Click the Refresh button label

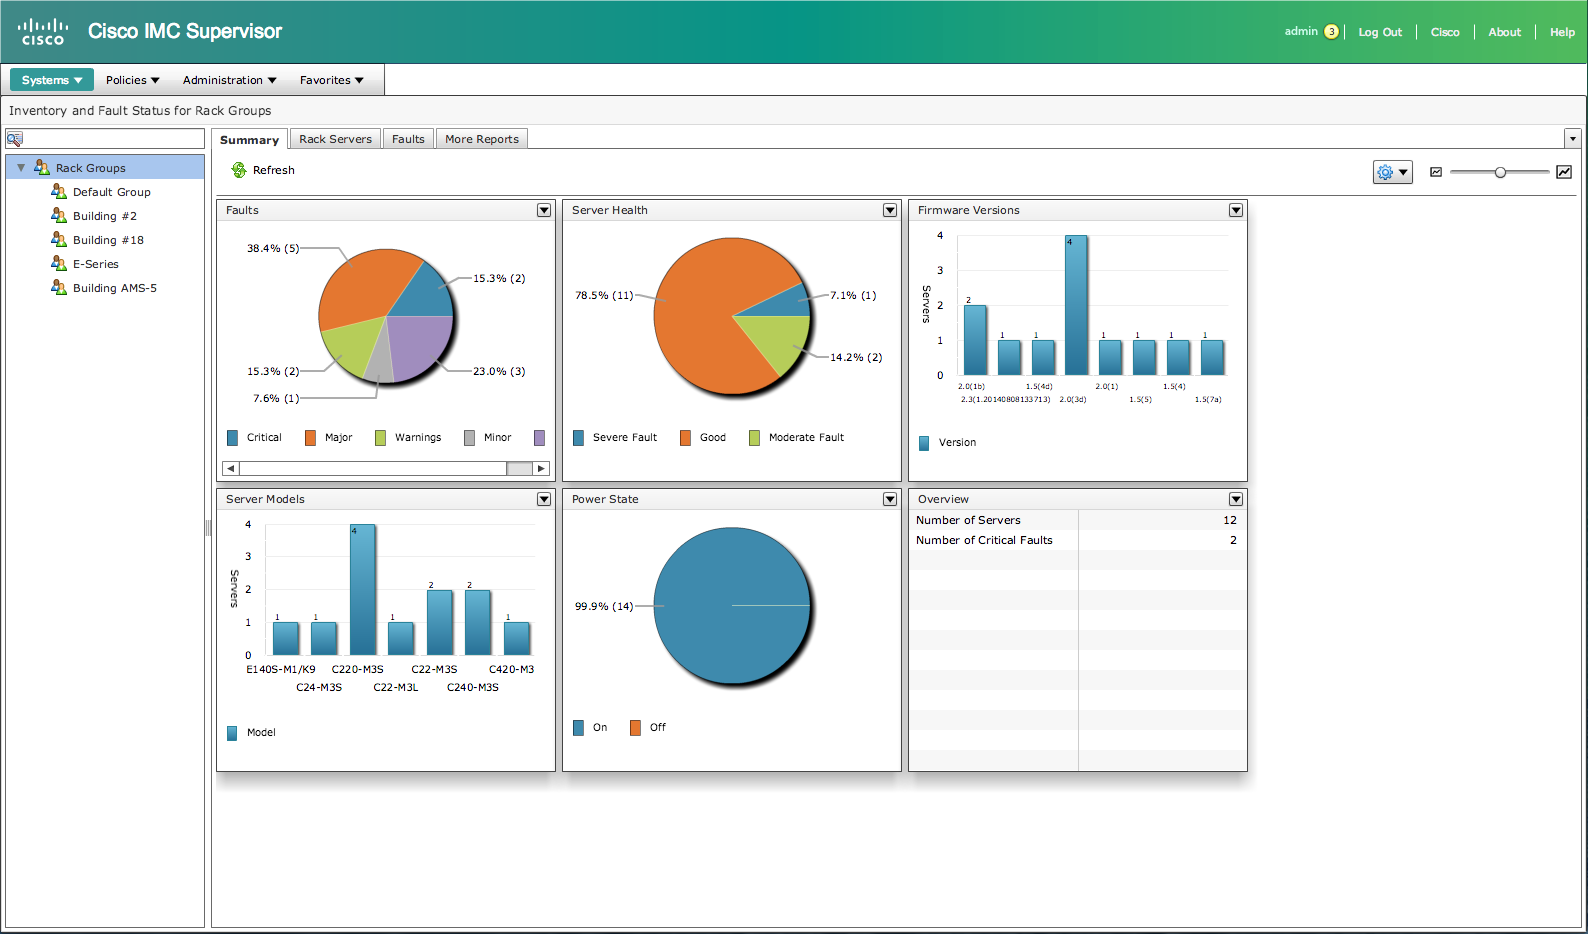point(273,170)
